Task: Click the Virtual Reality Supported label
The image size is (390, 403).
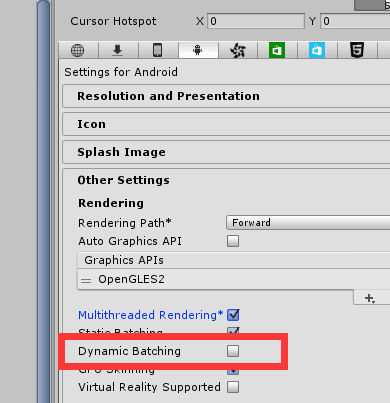Action: coord(149,387)
